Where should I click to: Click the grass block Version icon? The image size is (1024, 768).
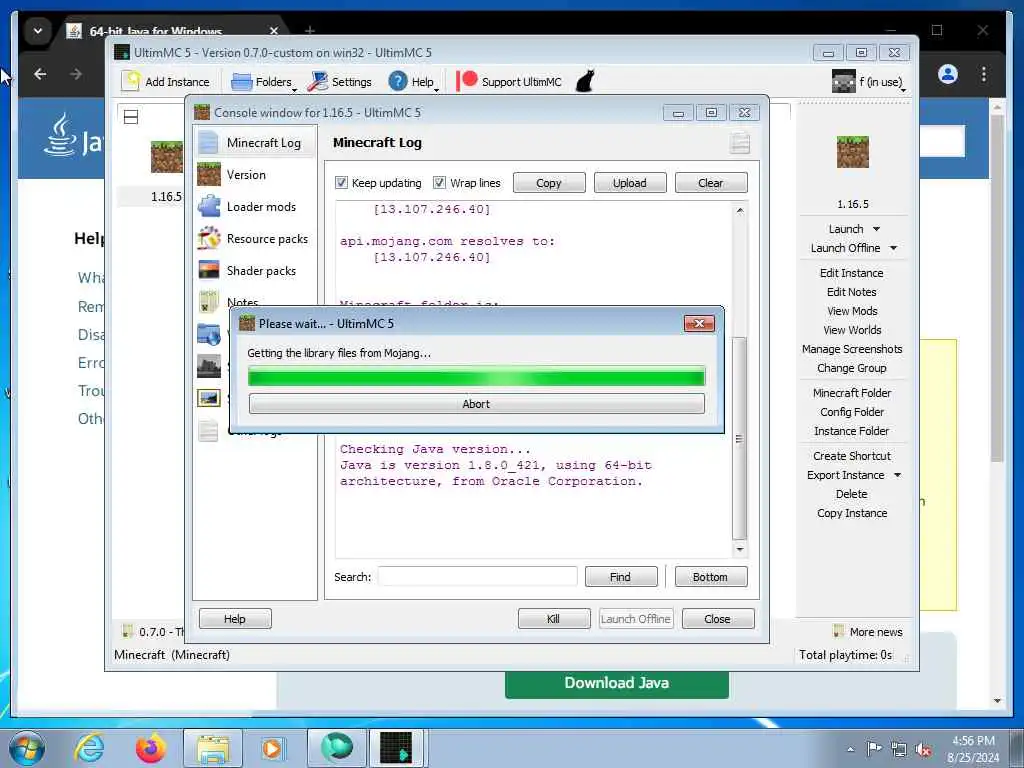click(208, 174)
